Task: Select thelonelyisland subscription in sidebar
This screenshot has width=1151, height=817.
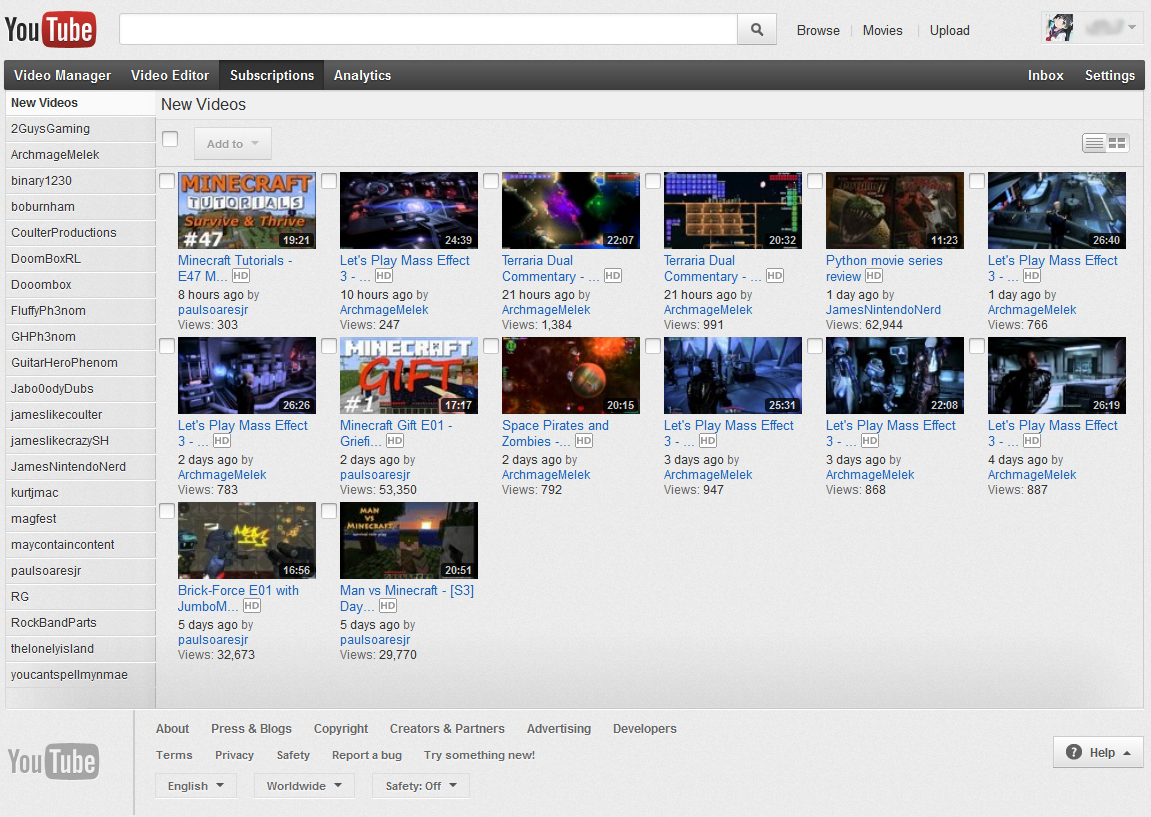Action: point(80,649)
